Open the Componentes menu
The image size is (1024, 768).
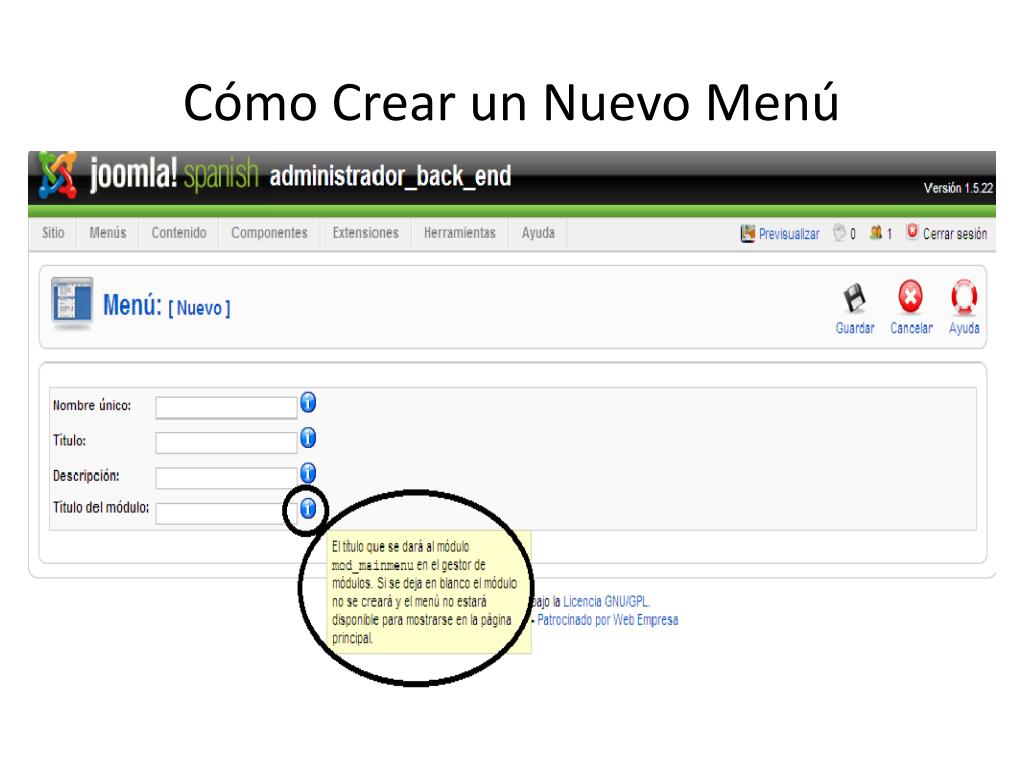tap(269, 233)
